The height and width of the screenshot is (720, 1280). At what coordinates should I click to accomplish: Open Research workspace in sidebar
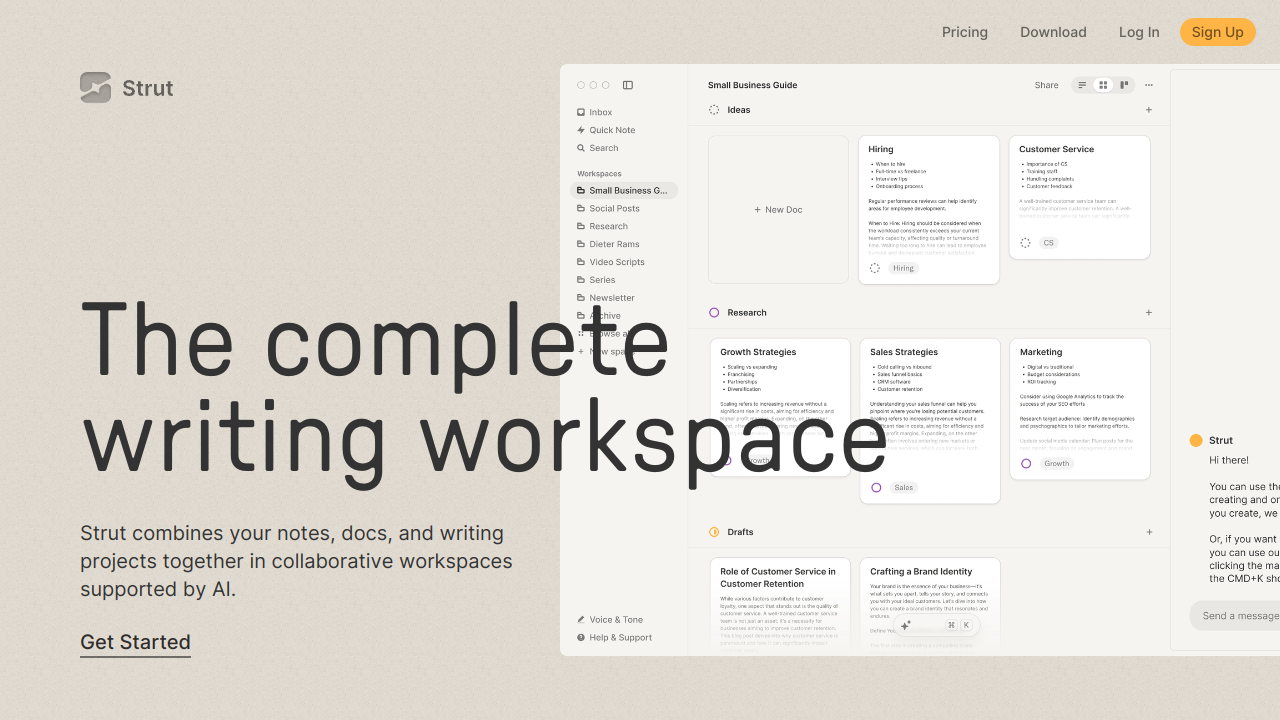[x=602, y=226]
